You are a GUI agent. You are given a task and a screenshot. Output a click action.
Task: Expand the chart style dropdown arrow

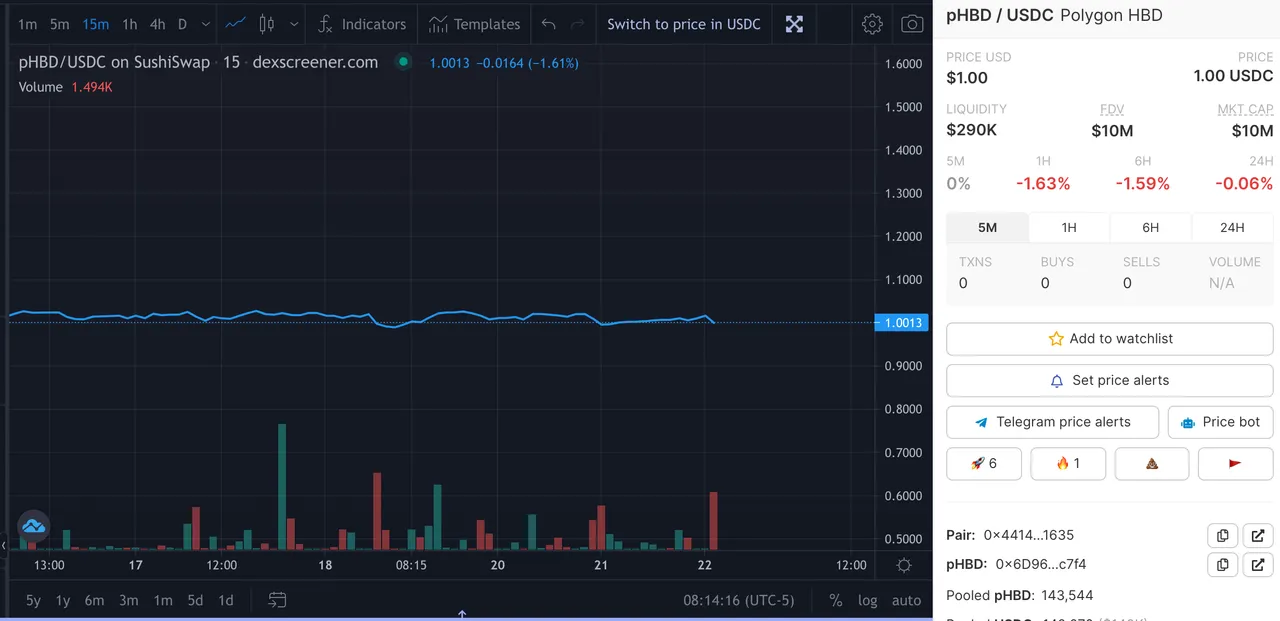click(293, 24)
